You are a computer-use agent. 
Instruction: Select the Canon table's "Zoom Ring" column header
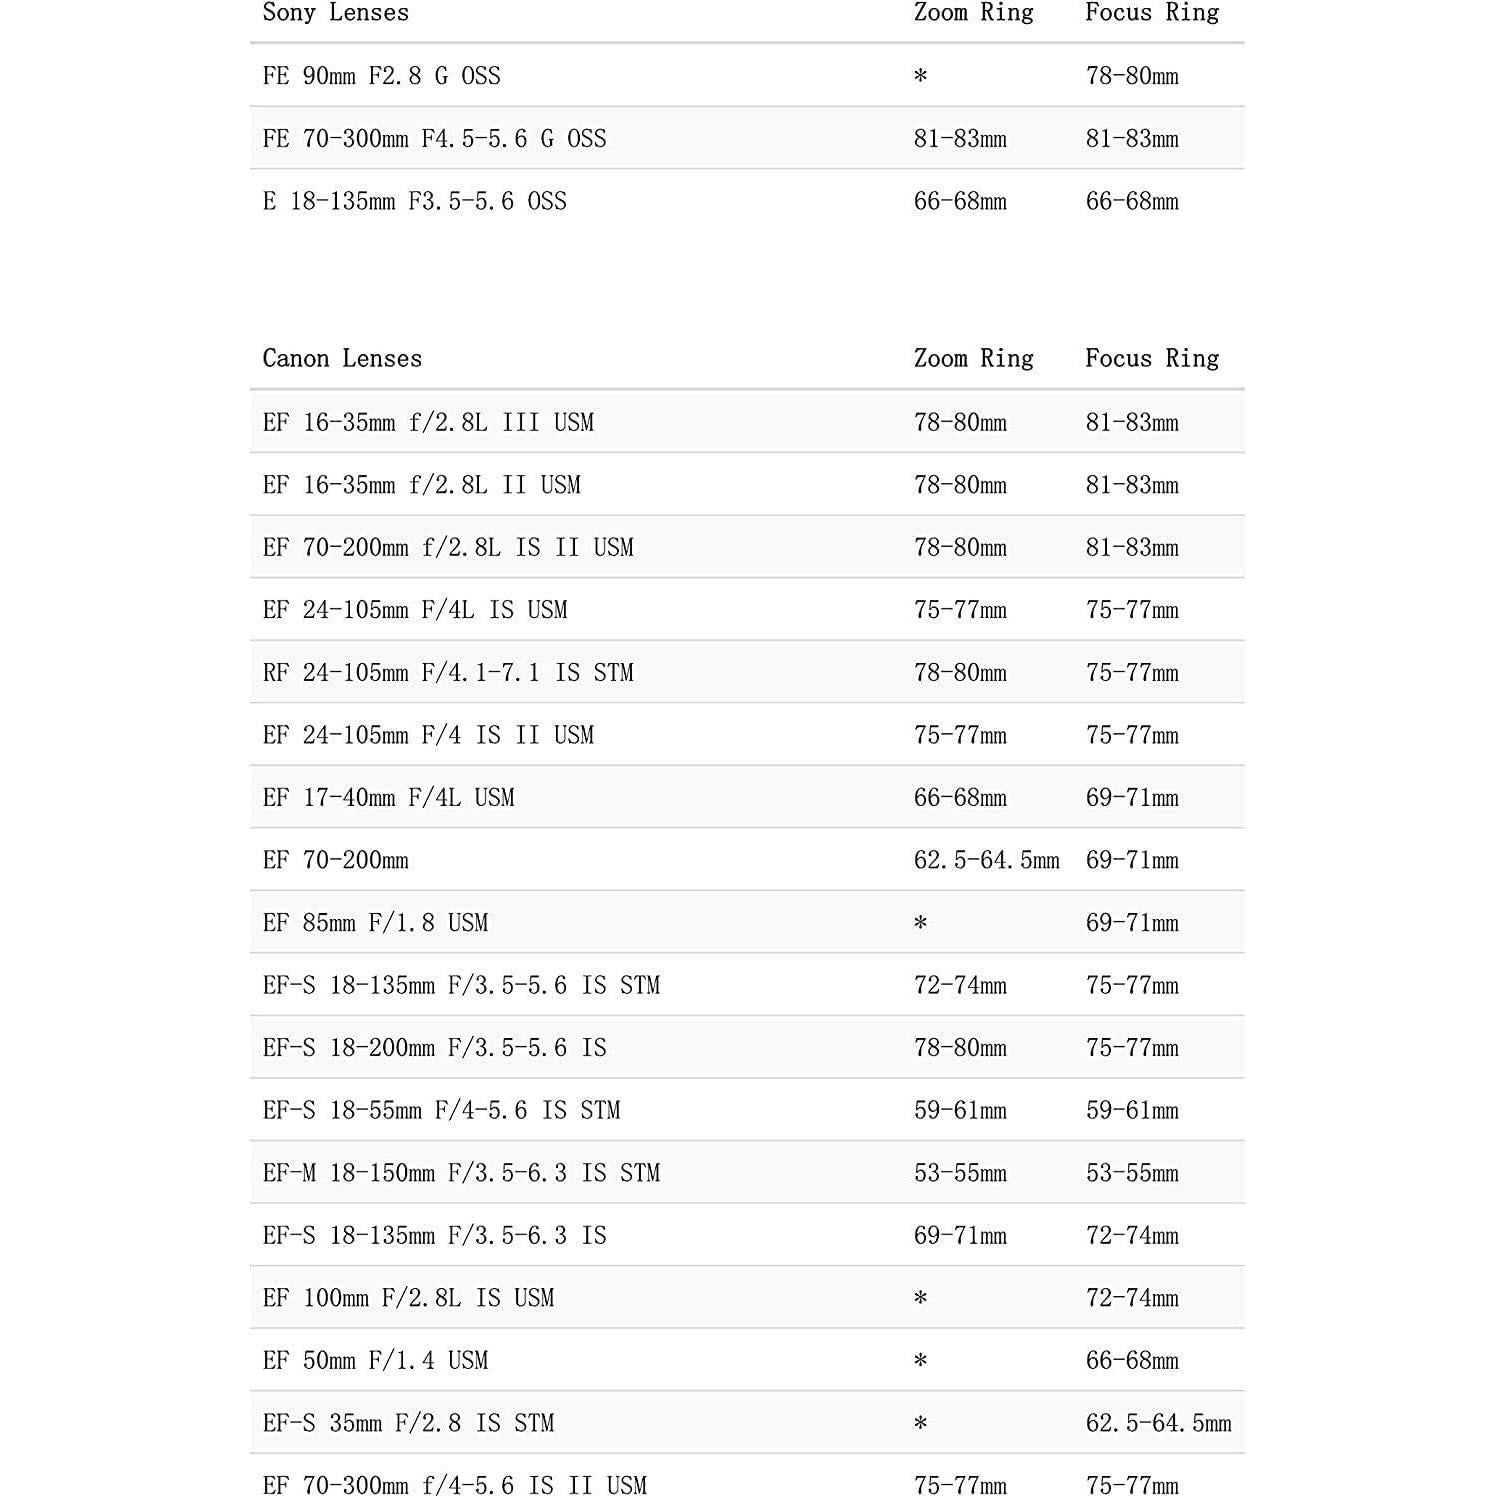click(x=973, y=359)
